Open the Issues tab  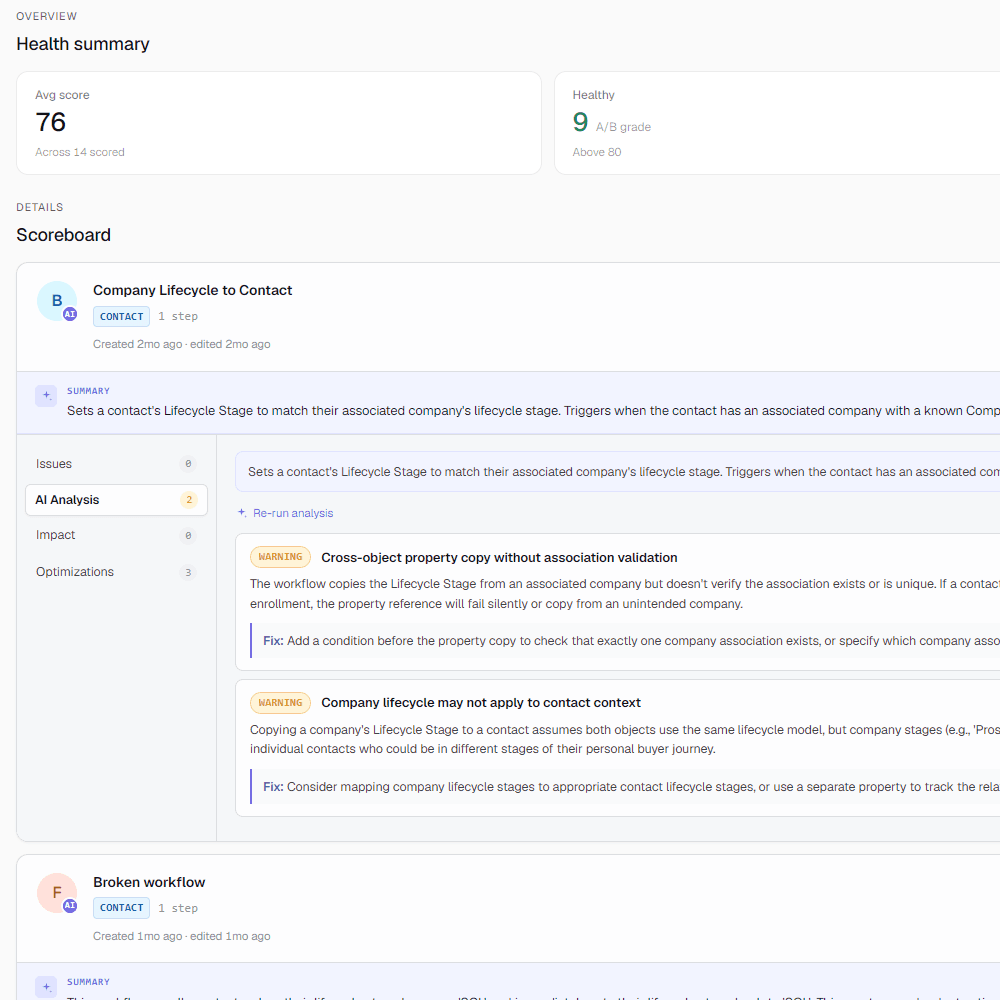(x=116, y=464)
